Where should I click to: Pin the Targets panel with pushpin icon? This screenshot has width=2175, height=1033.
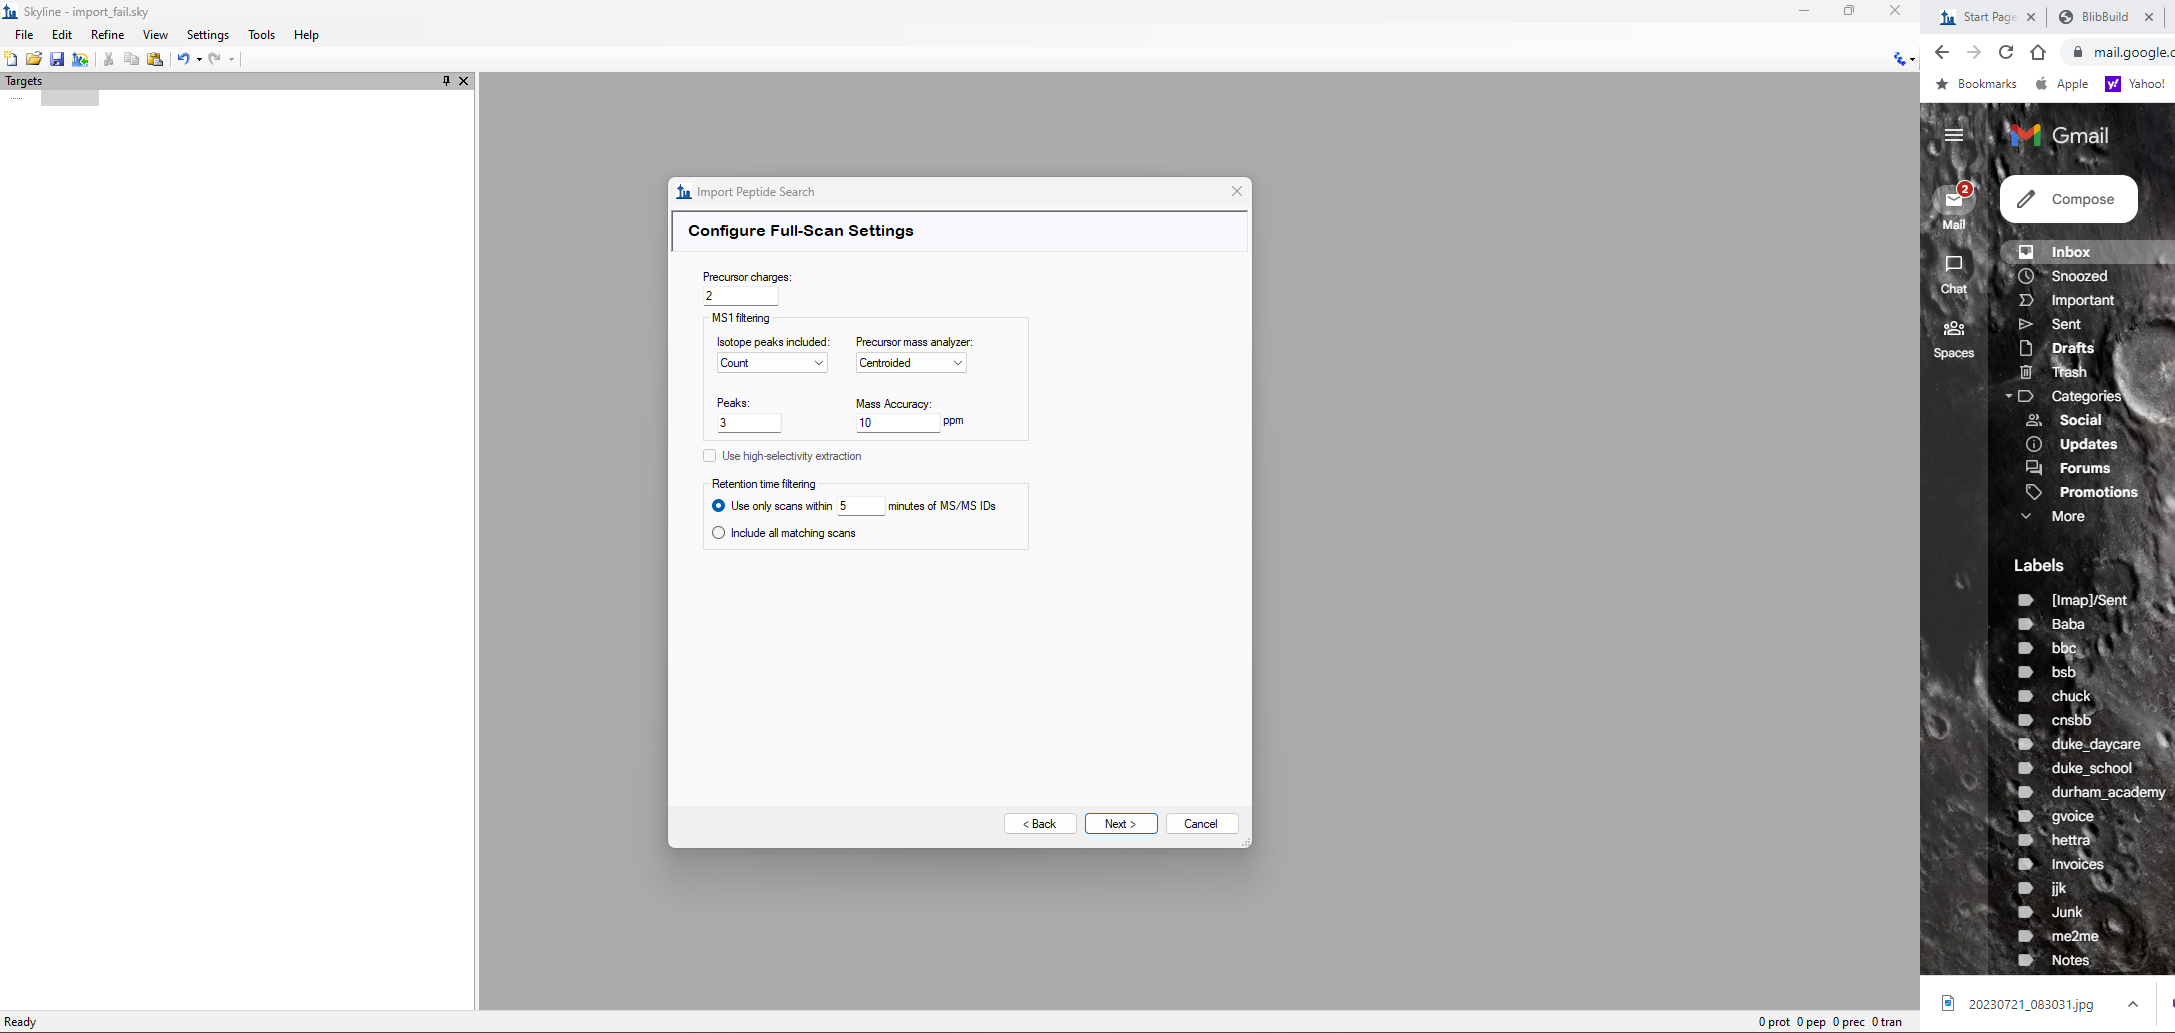(x=446, y=81)
